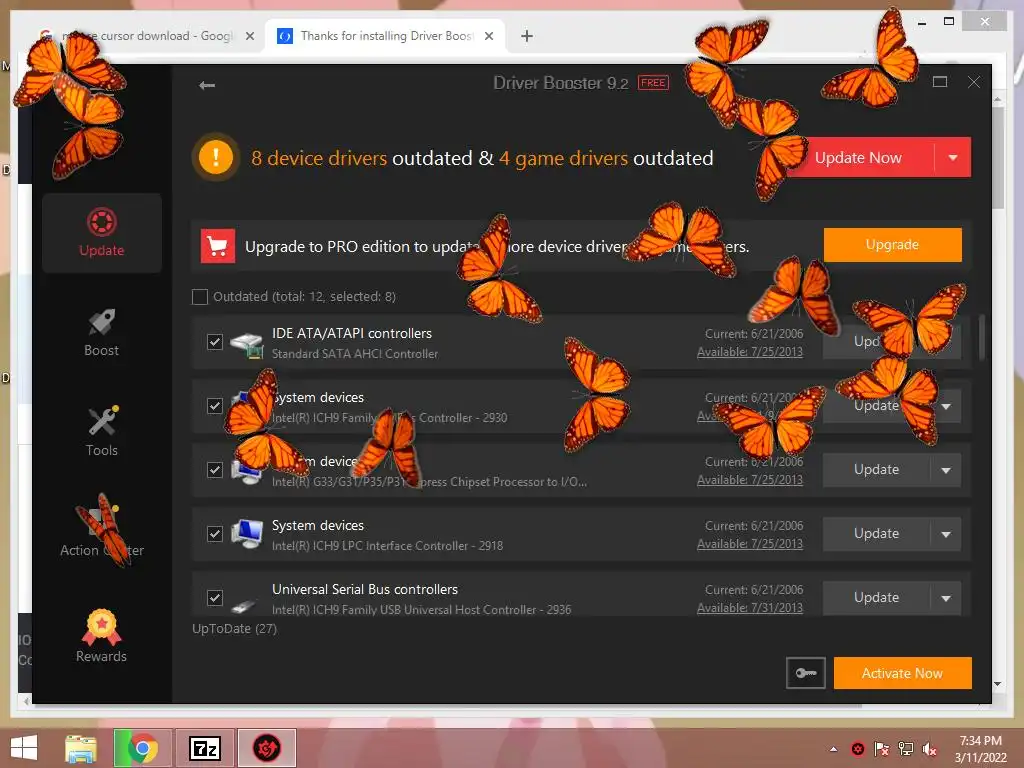1024x768 pixels.
Task: Expand dropdown for G33/G31 Chipset update
Action: tap(946, 470)
